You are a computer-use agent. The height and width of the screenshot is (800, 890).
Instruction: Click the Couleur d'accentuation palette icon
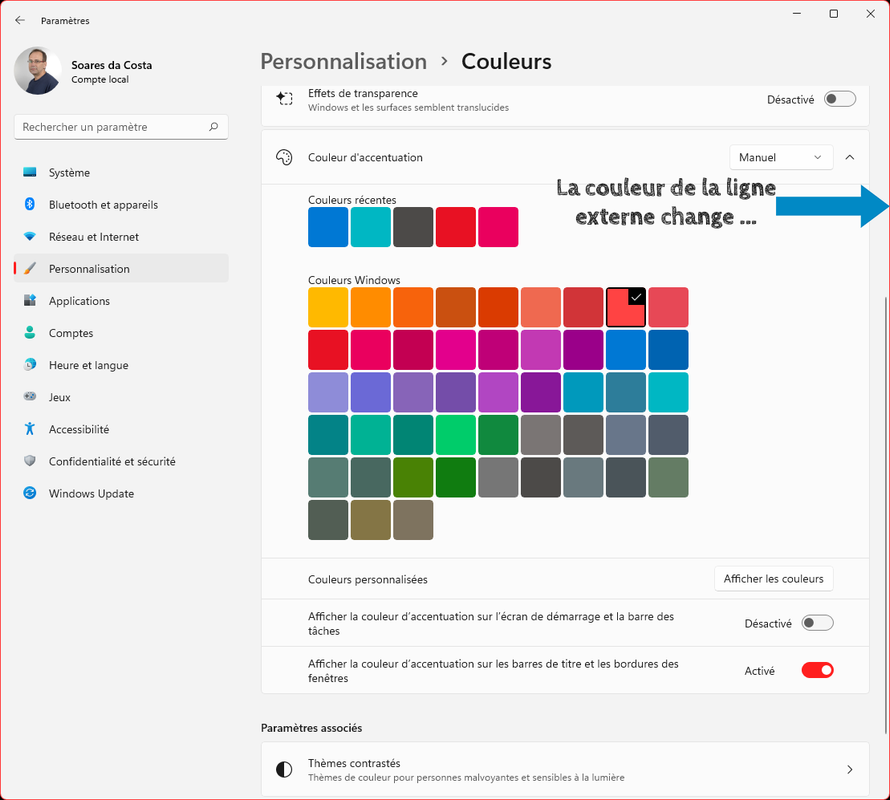284,157
